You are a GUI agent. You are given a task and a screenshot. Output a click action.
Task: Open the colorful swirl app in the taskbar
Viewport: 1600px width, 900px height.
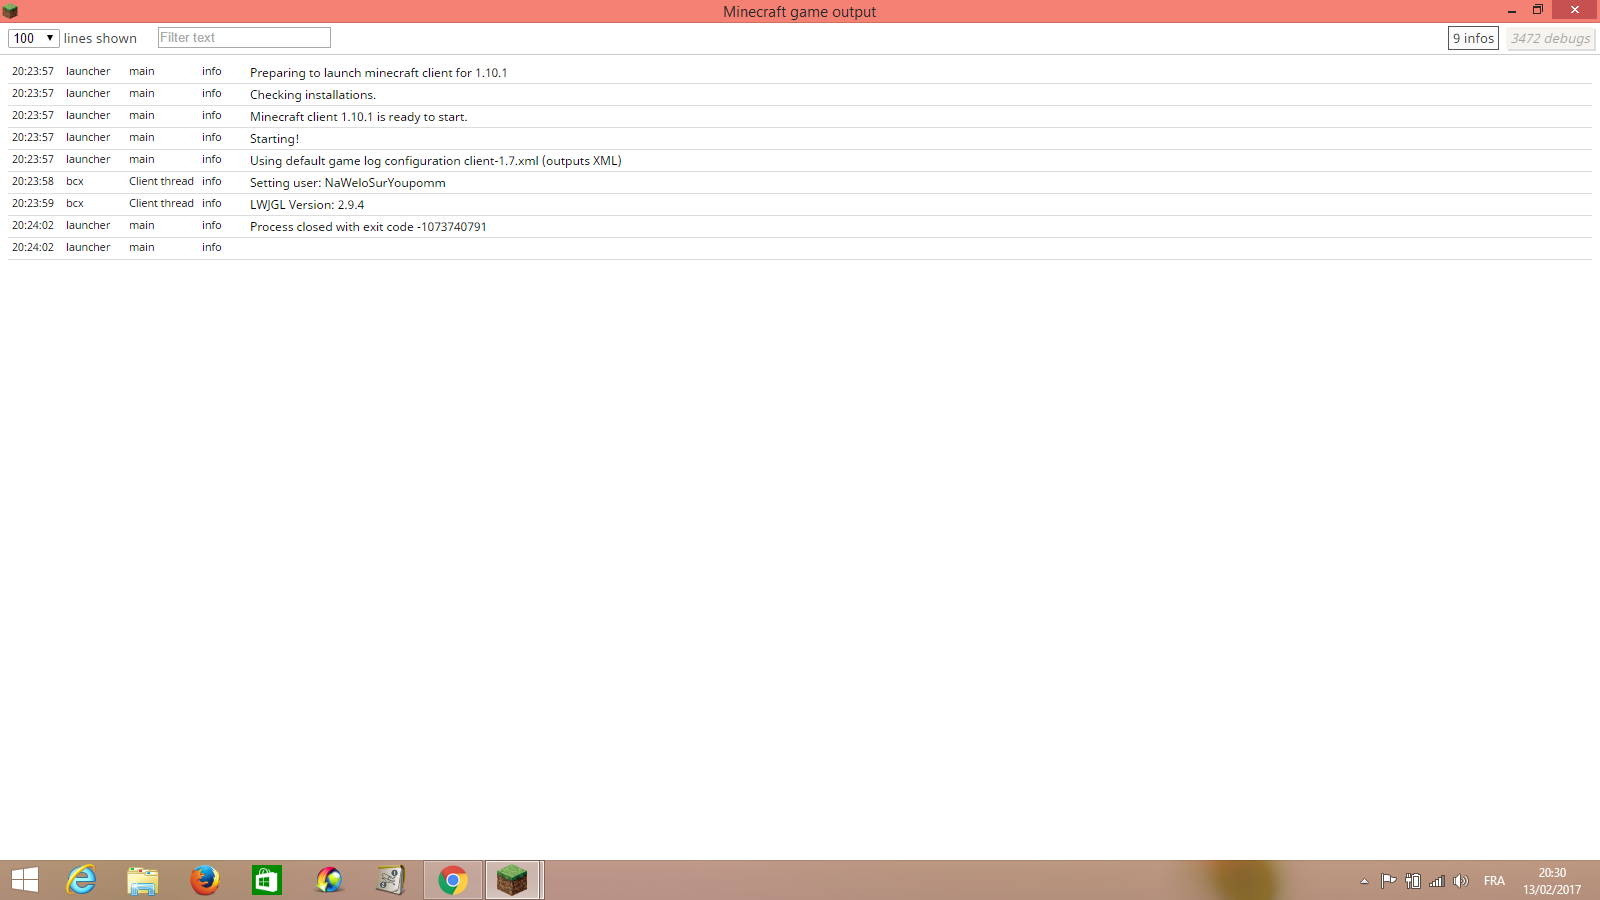click(329, 880)
